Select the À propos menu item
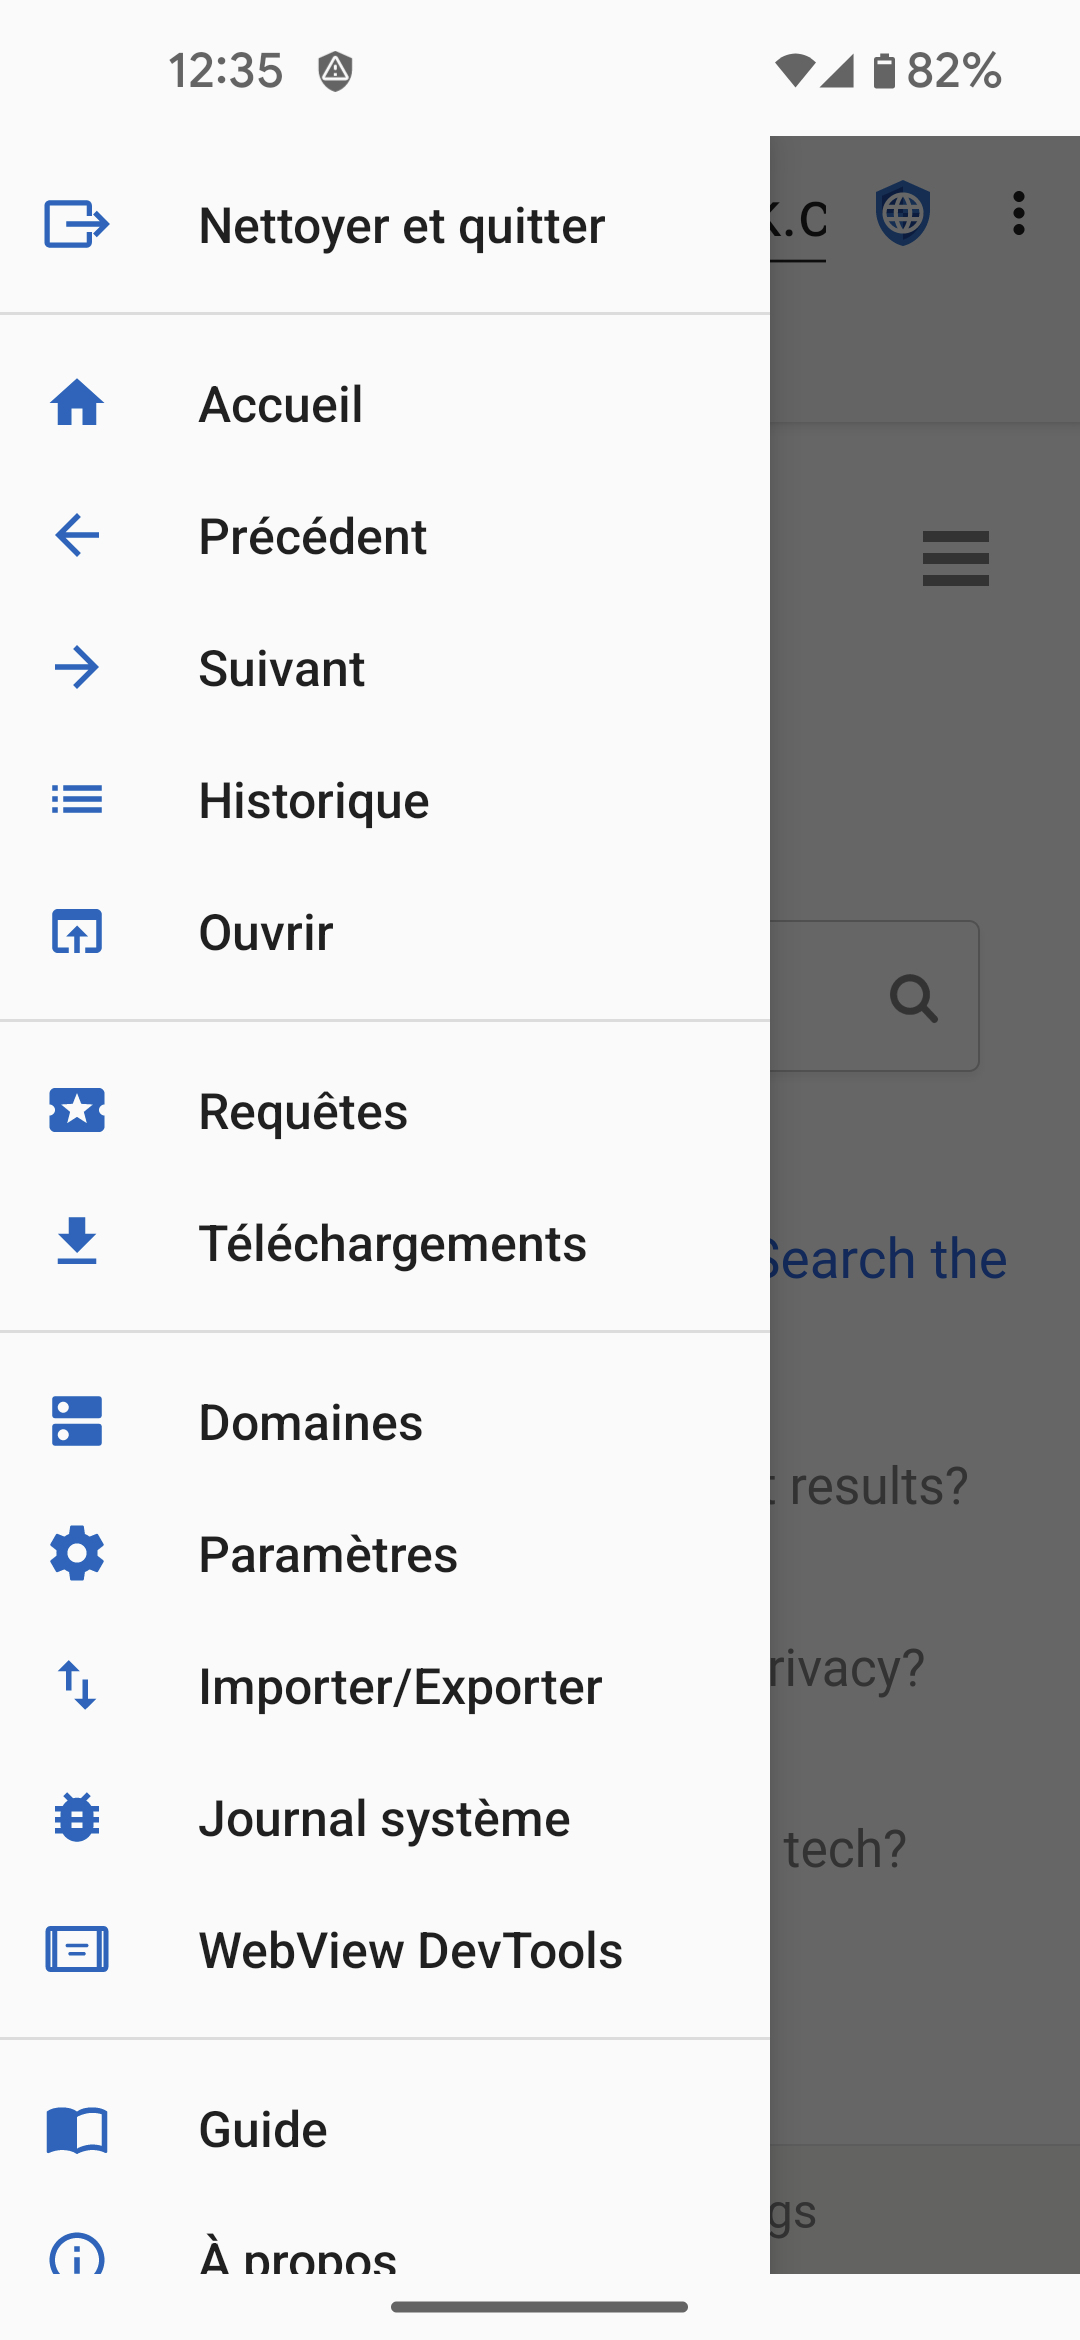This screenshot has height=2340, width=1080. coord(298,2256)
